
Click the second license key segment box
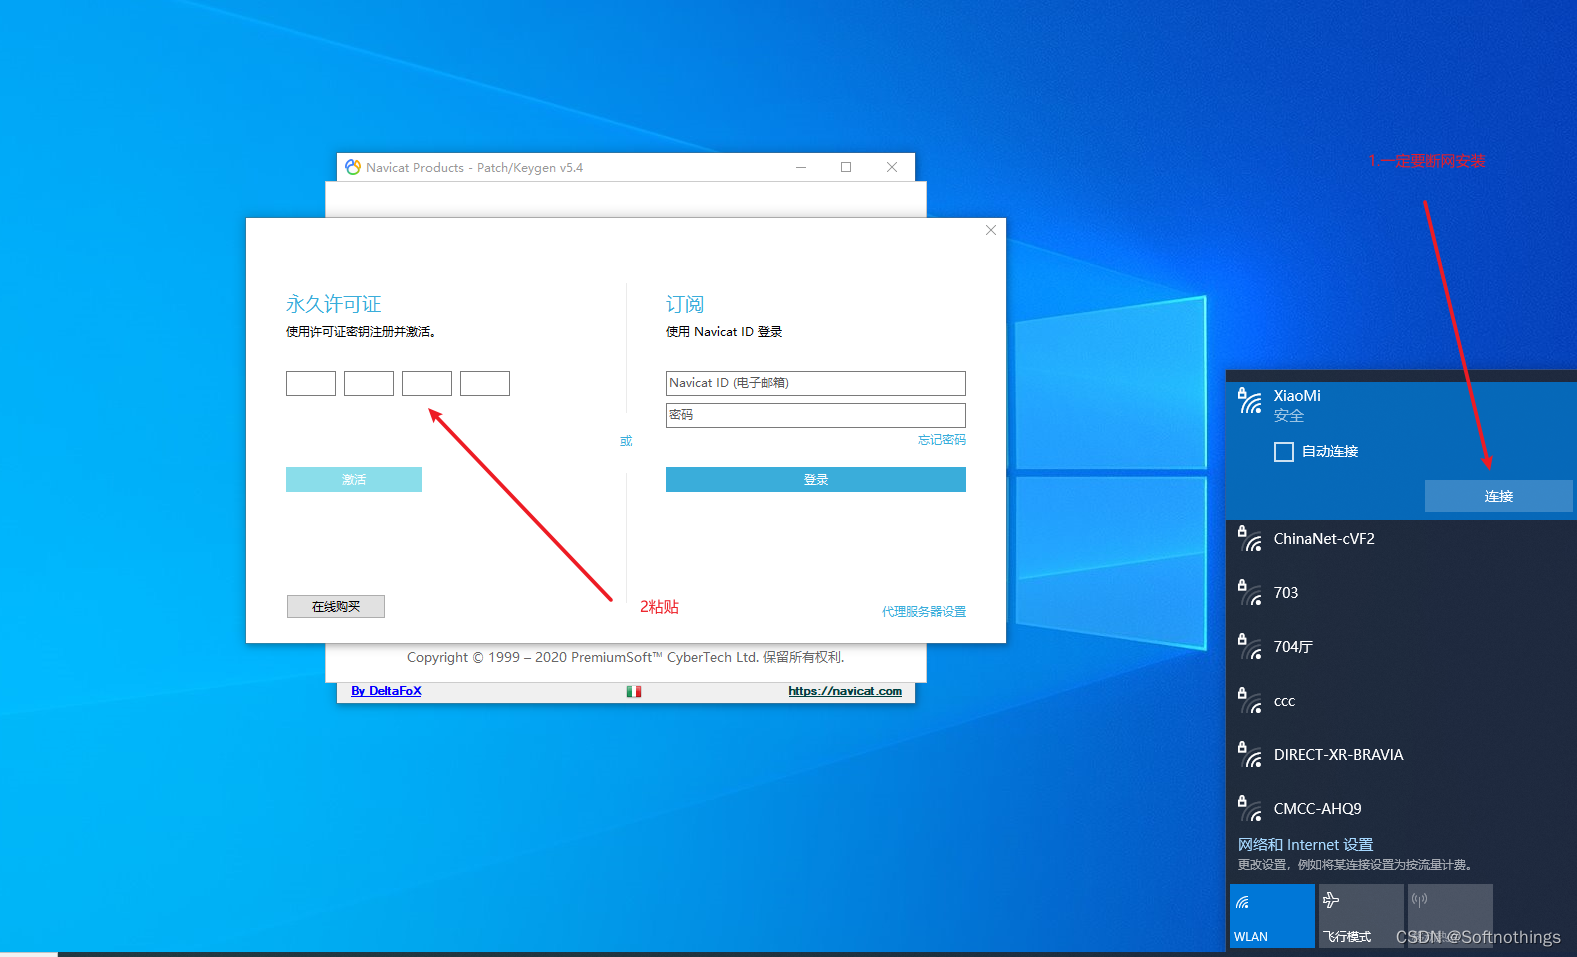pos(369,384)
